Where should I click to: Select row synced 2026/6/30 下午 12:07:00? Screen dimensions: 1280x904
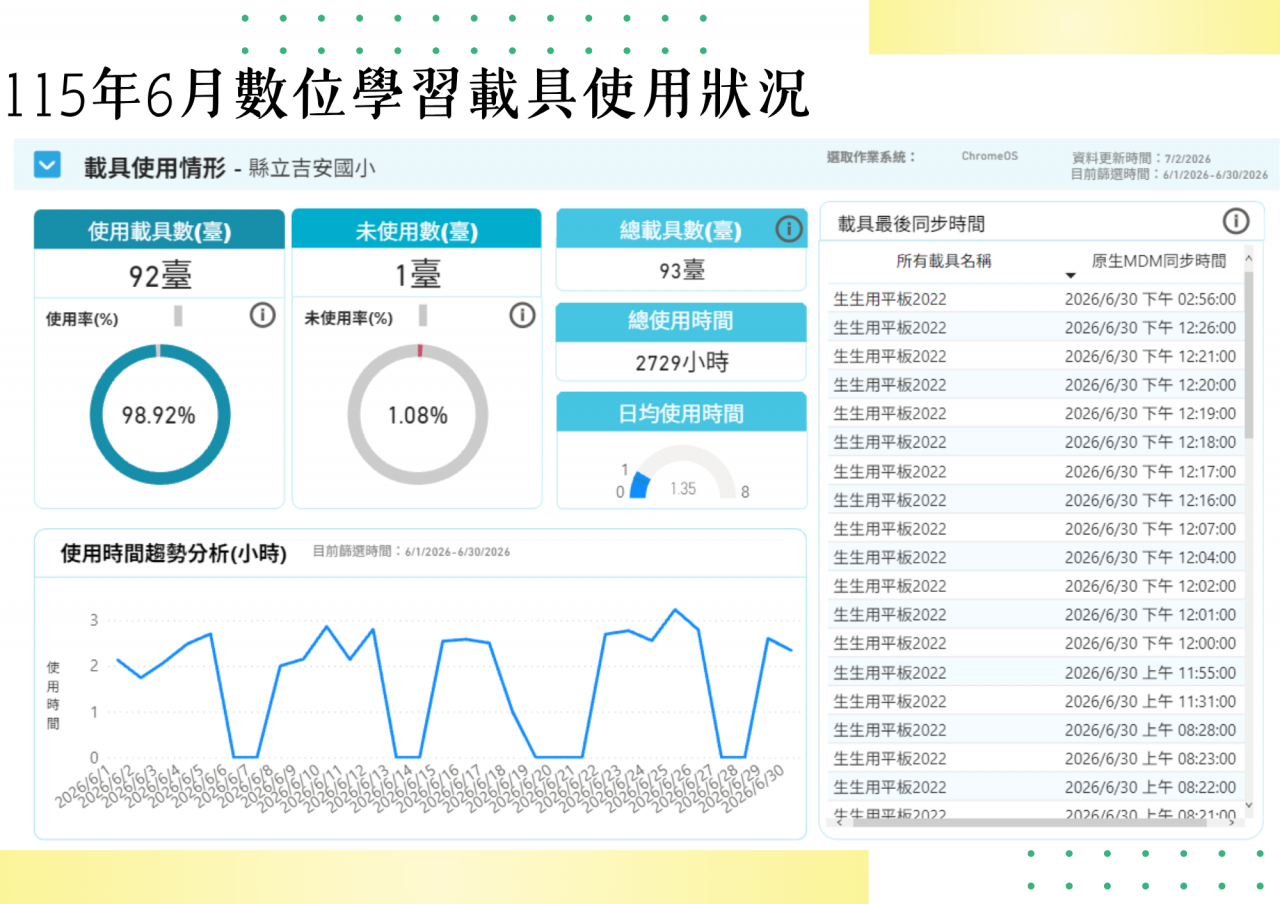coord(1036,528)
